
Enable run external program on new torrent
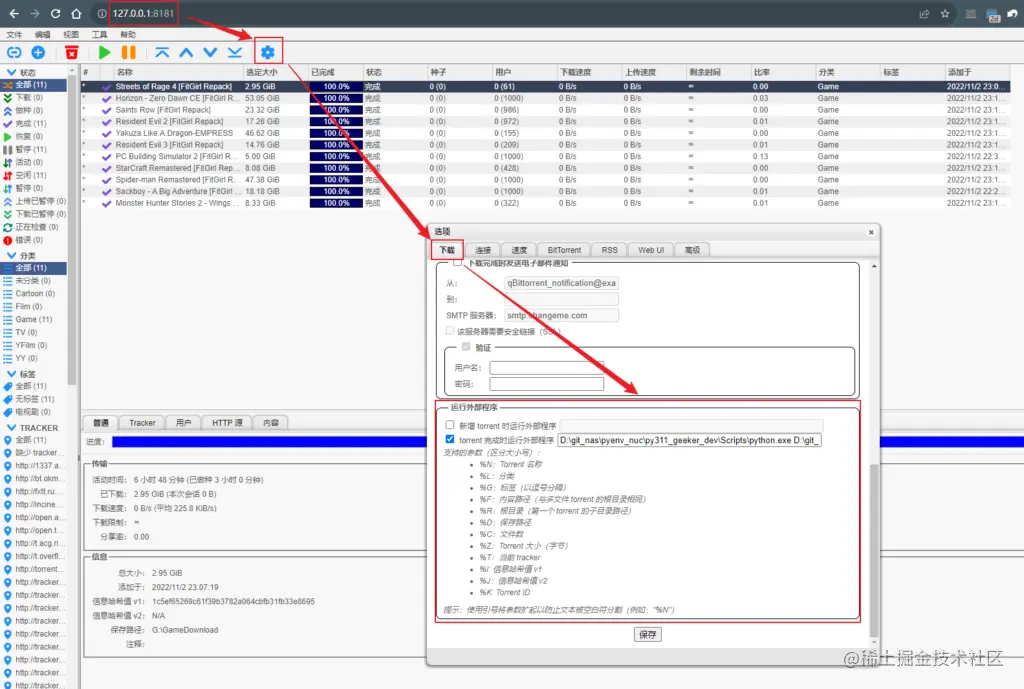click(x=449, y=424)
